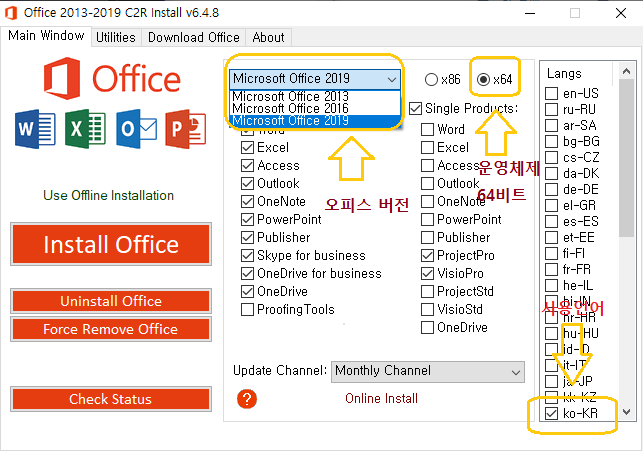Toggle the Single Products checkbox
643x451 pixels.
tap(415, 109)
